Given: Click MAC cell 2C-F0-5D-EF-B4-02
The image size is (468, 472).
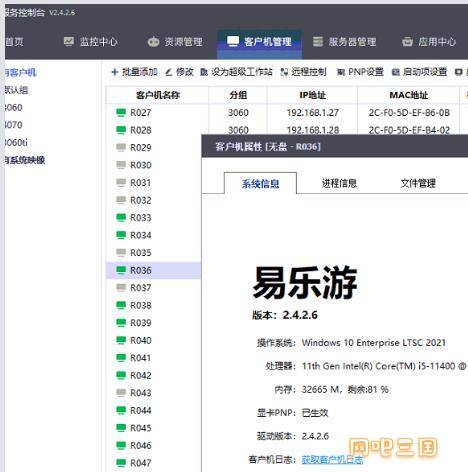Looking at the screenshot, I should point(409,130).
